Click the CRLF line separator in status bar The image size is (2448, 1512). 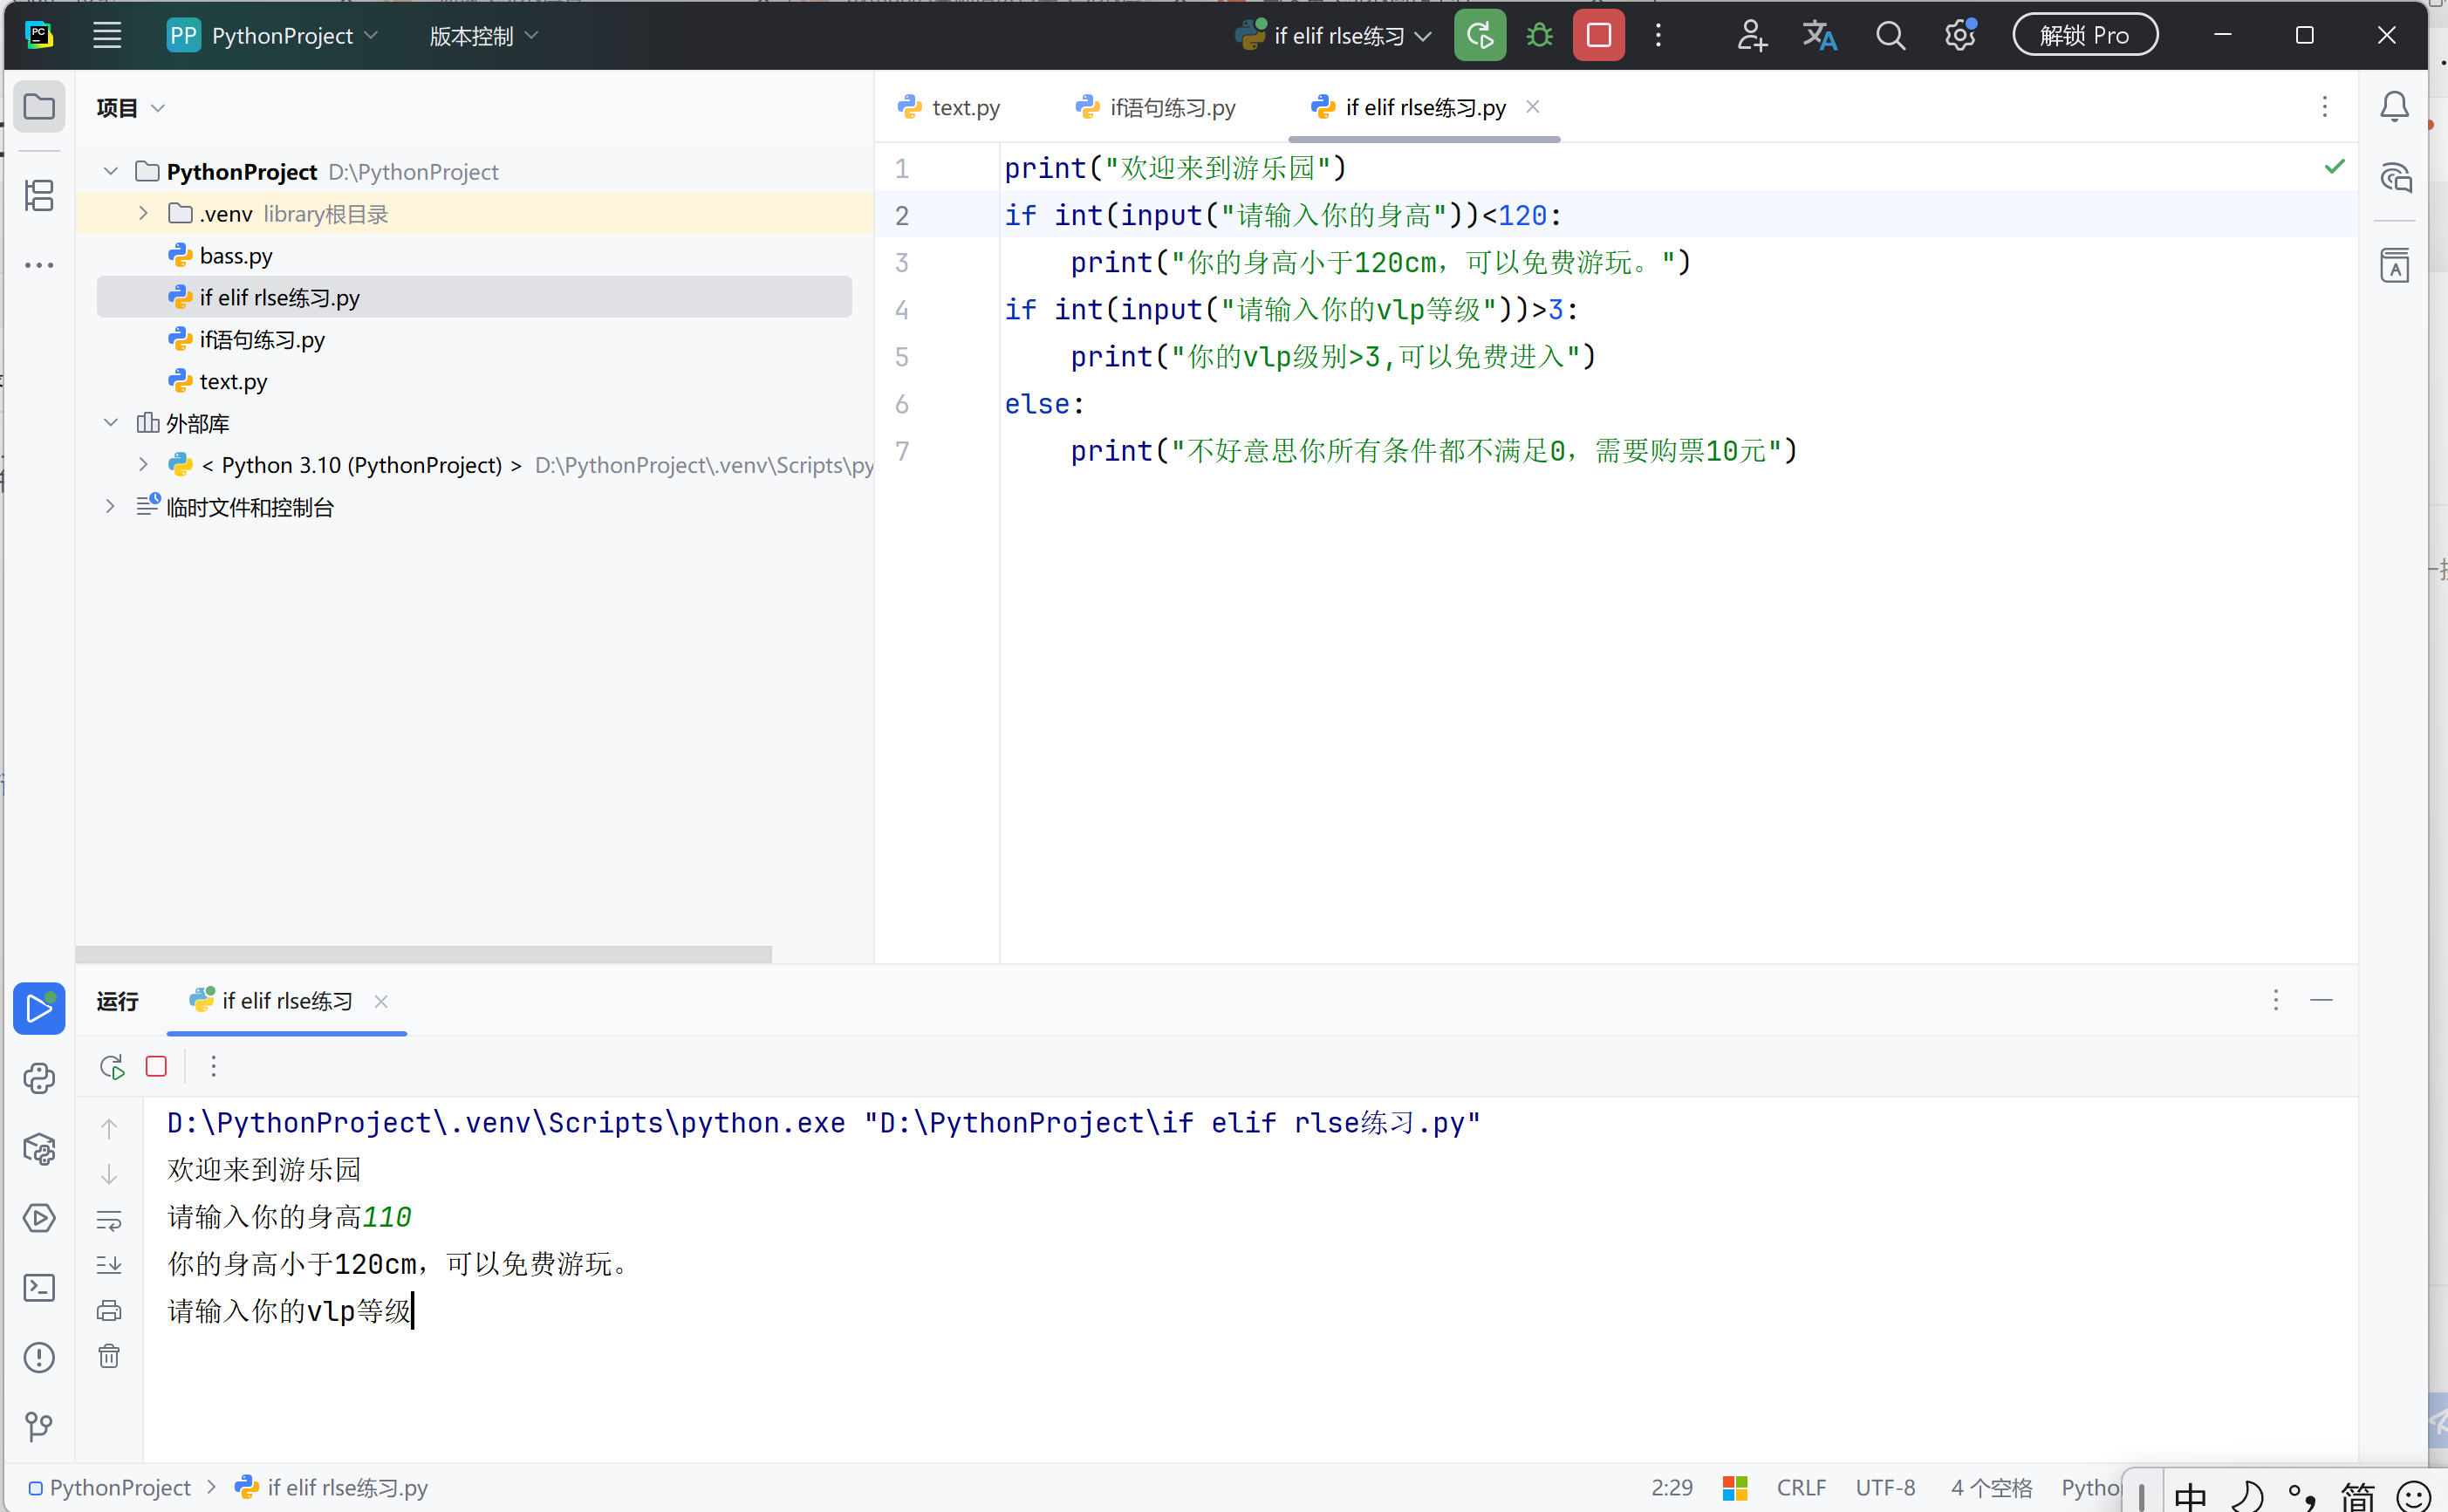pos(1801,1487)
